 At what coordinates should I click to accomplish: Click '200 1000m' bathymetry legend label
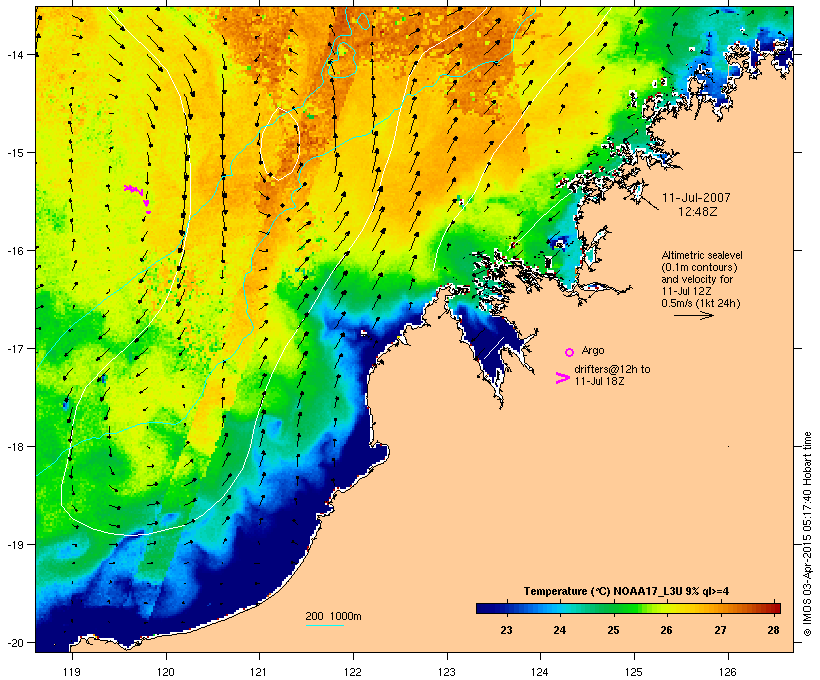pyautogui.click(x=333, y=616)
